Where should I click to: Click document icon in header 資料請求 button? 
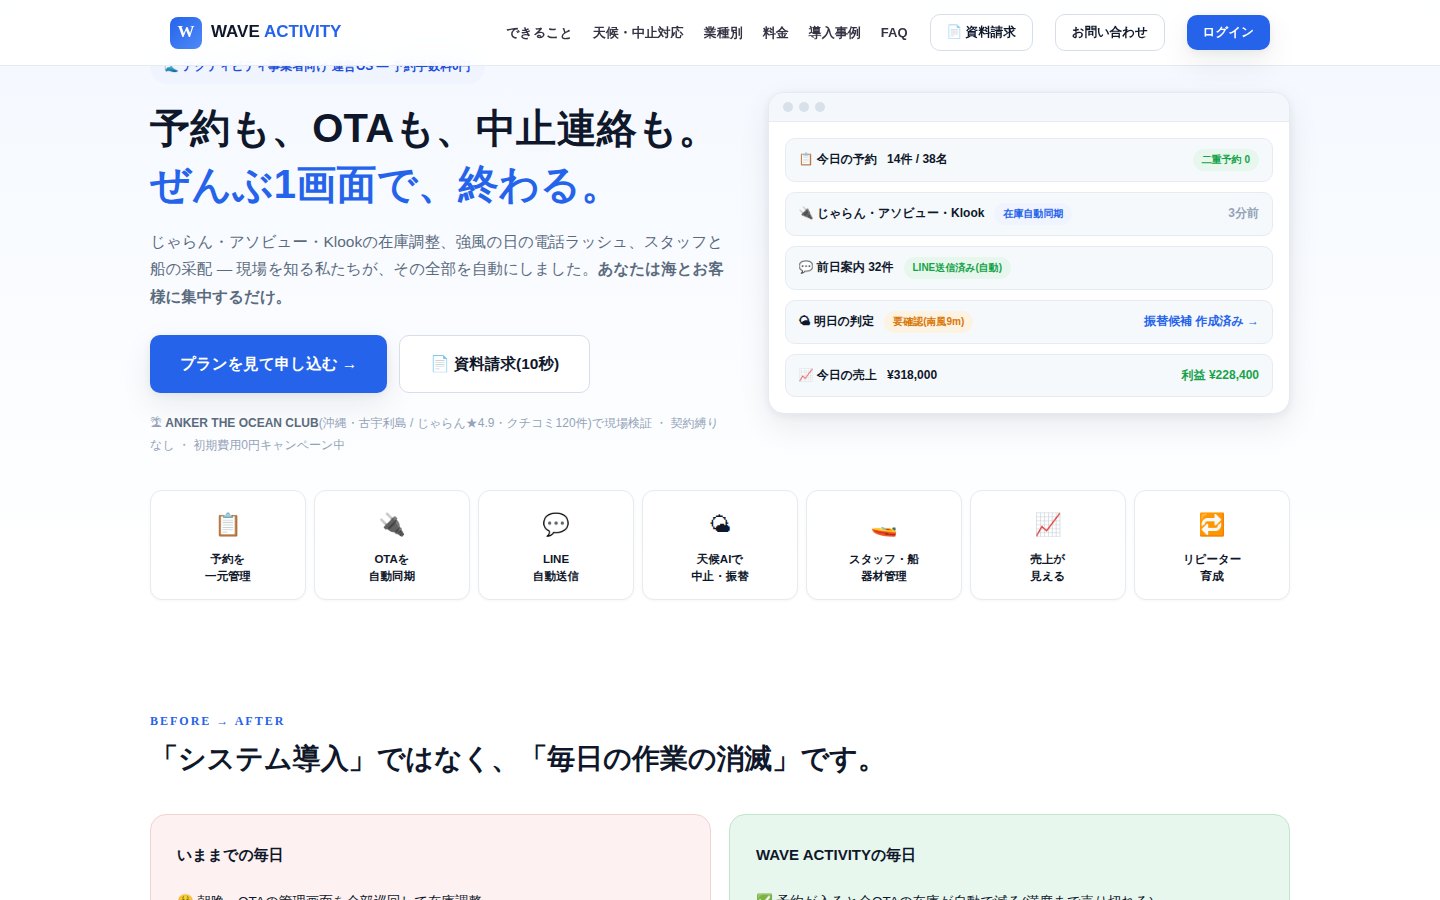click(x=954, y=32)
